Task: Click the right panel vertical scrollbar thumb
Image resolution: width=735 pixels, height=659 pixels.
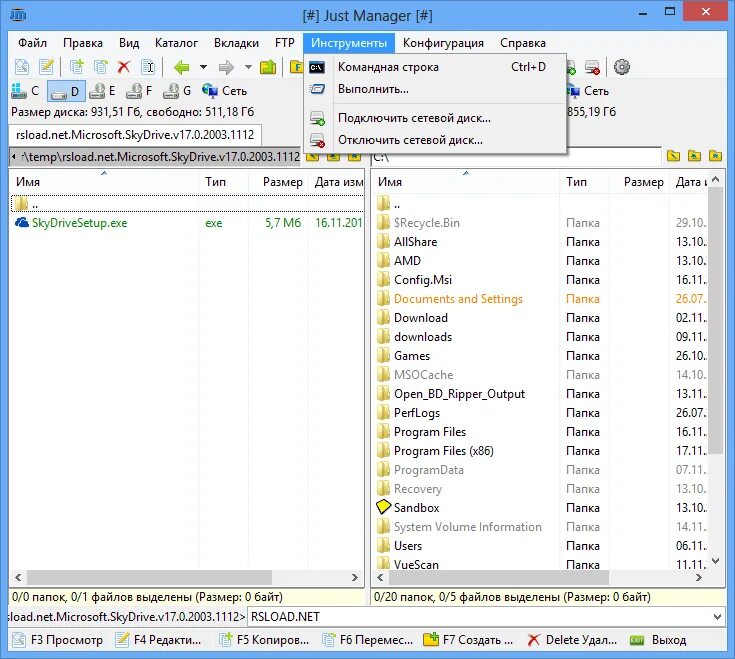Action: click(x=715, y=320)
